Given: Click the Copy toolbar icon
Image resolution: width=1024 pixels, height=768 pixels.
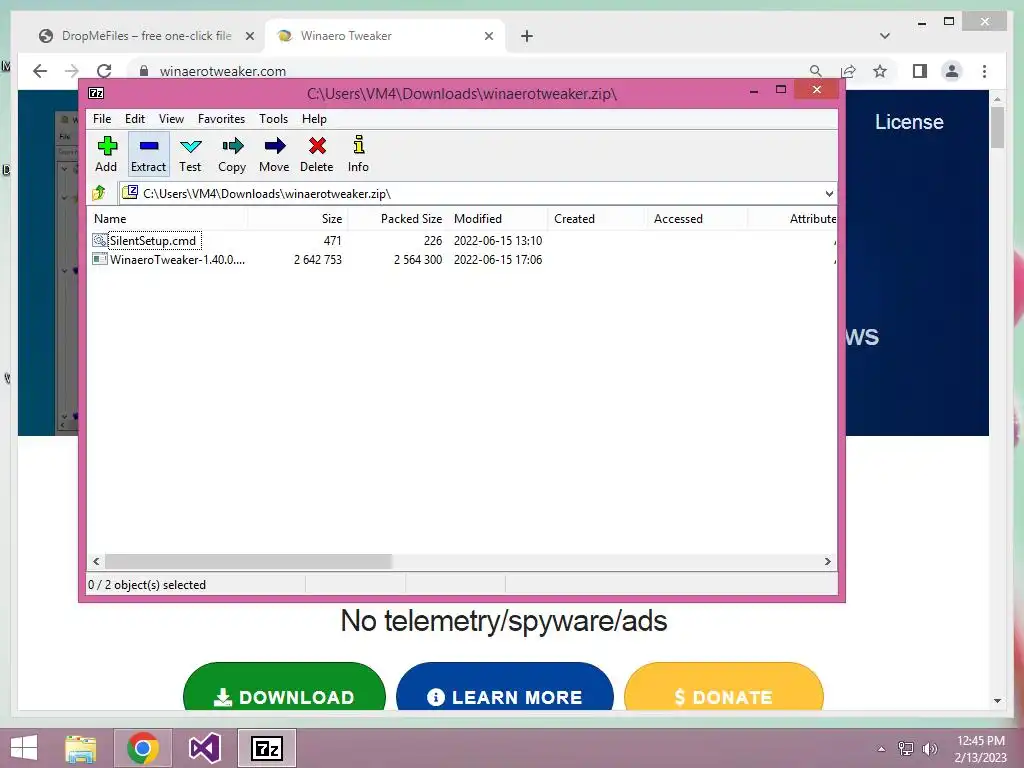Looking at the screenshot, I should (232, 154).
